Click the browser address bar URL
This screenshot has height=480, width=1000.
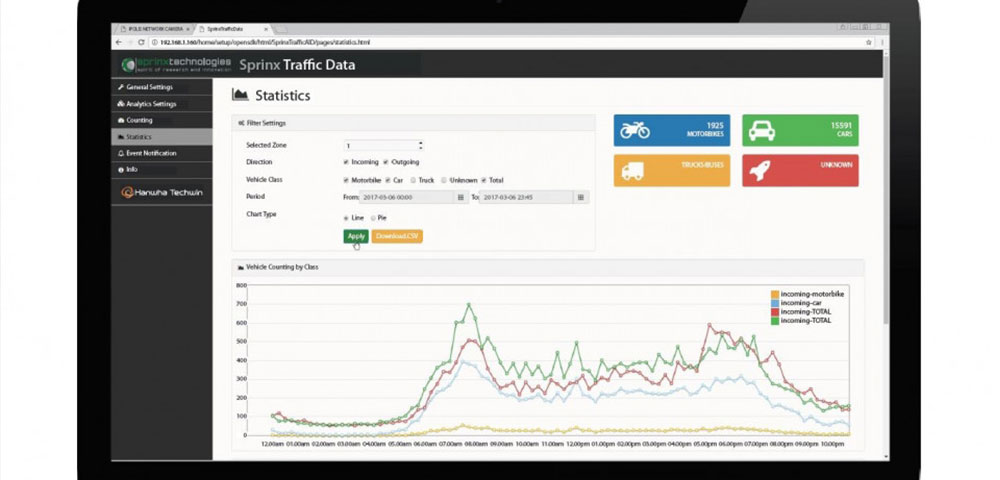click(265, 42)
